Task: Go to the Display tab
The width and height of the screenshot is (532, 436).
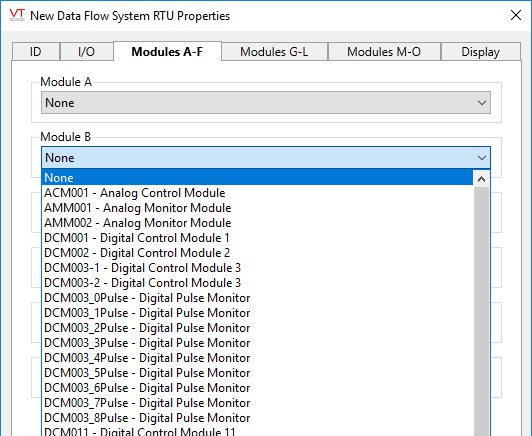Action: pos(480,52)
